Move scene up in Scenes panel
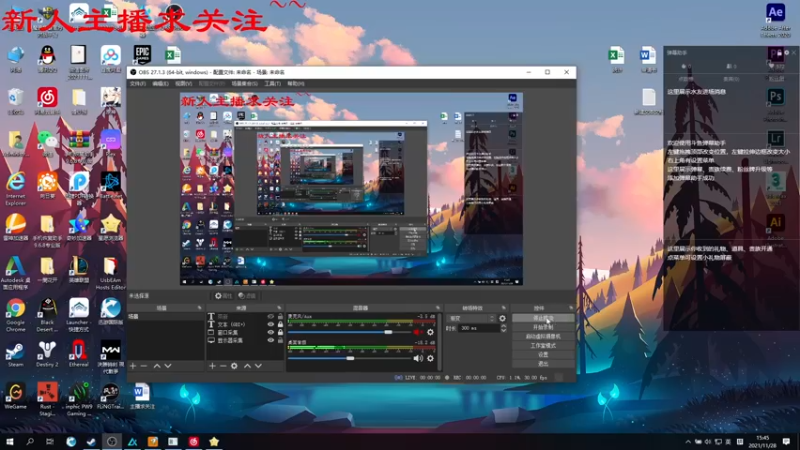This screenshot has width=800, height=450. tap(157, 366)
